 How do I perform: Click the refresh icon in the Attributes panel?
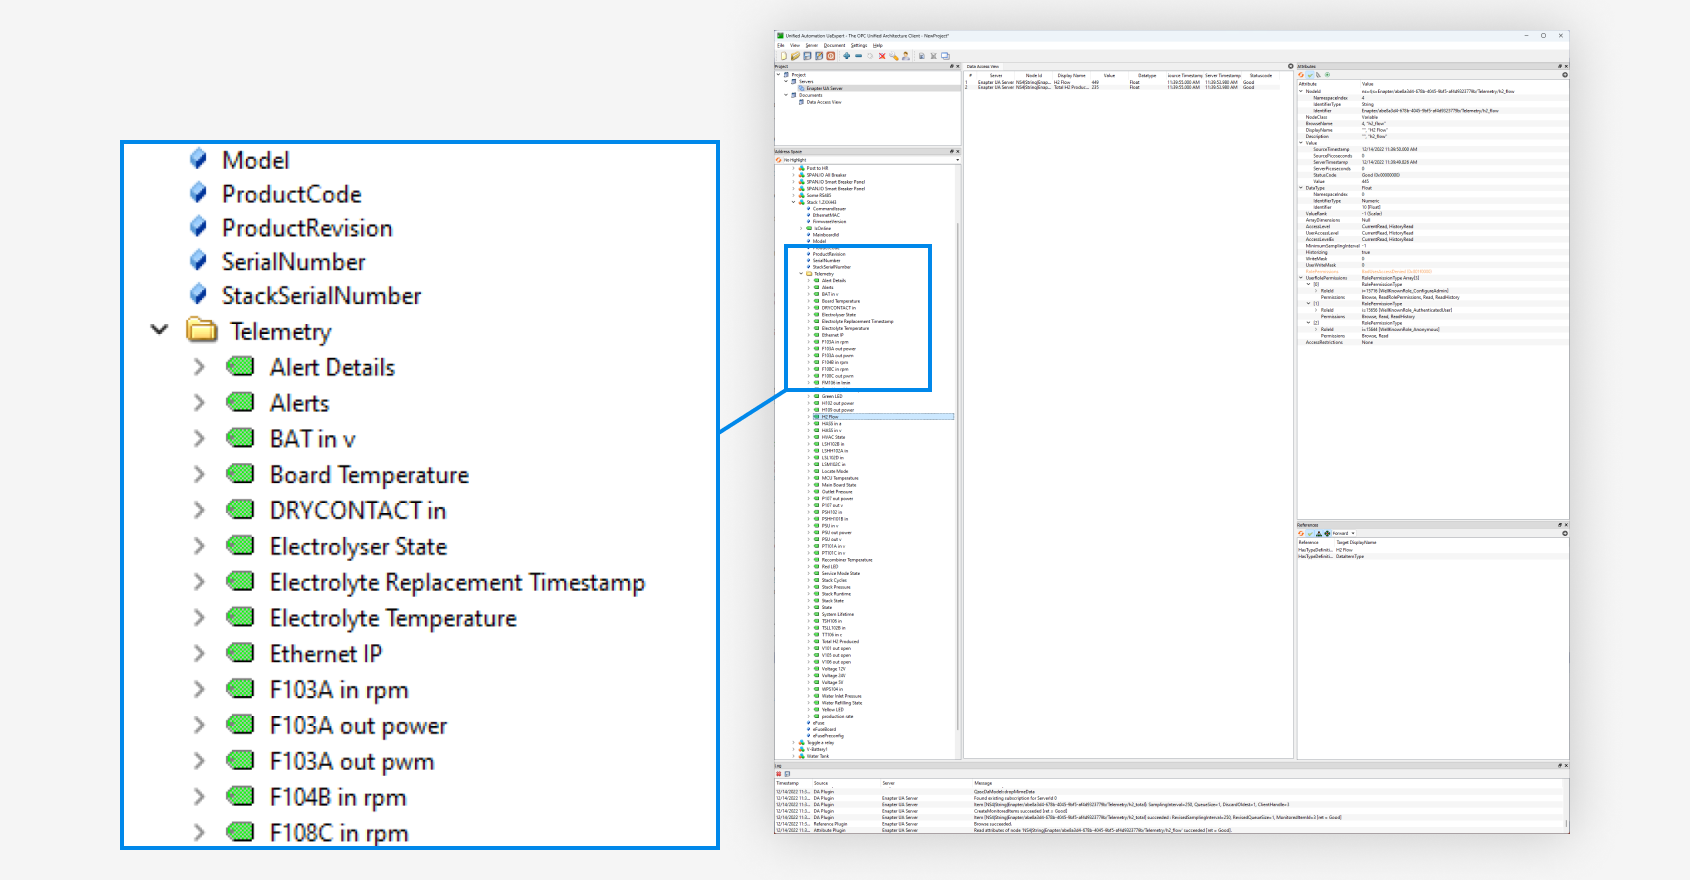pos(1301,75)
